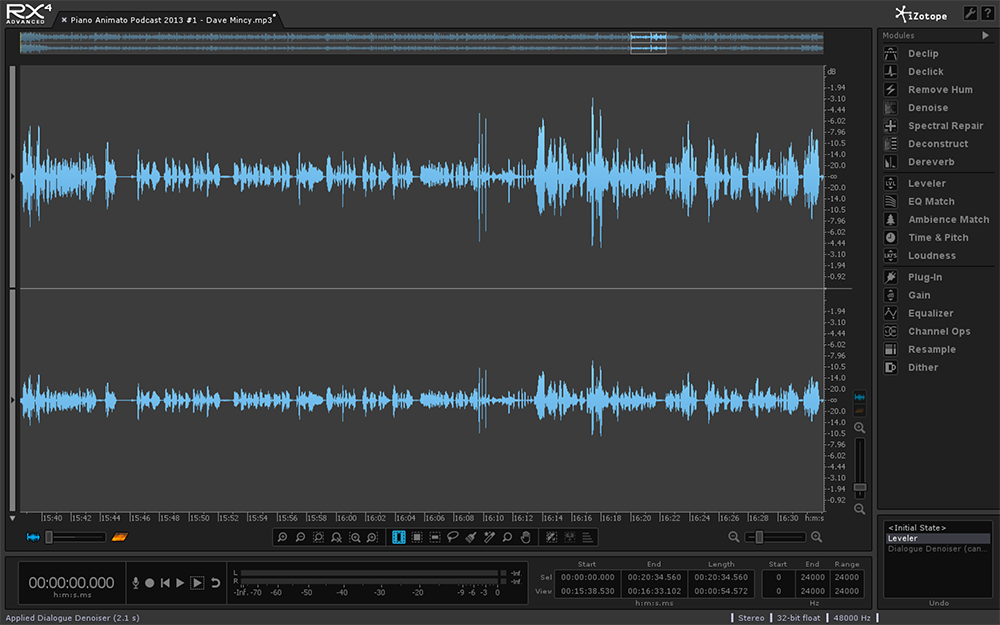Close the Piano Animato Podcast tab
Screen dimensions: 1000x625
point(64,20)
